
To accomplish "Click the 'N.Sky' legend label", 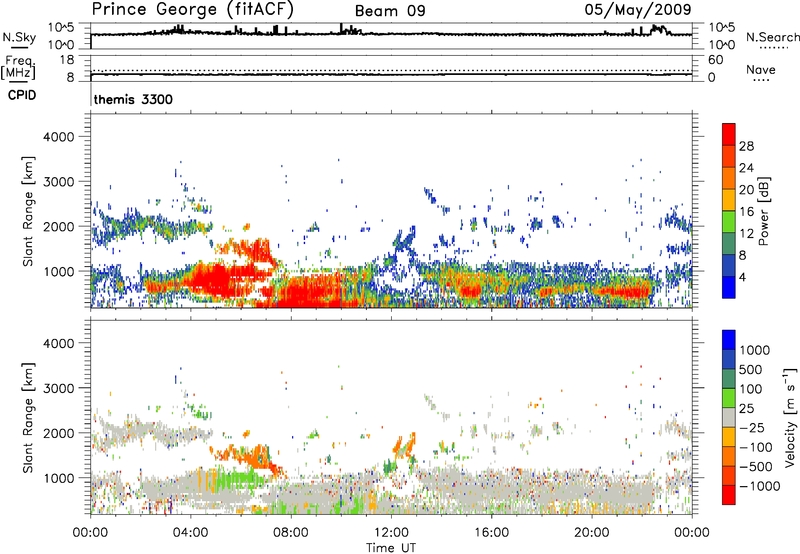I will point(19,37).
